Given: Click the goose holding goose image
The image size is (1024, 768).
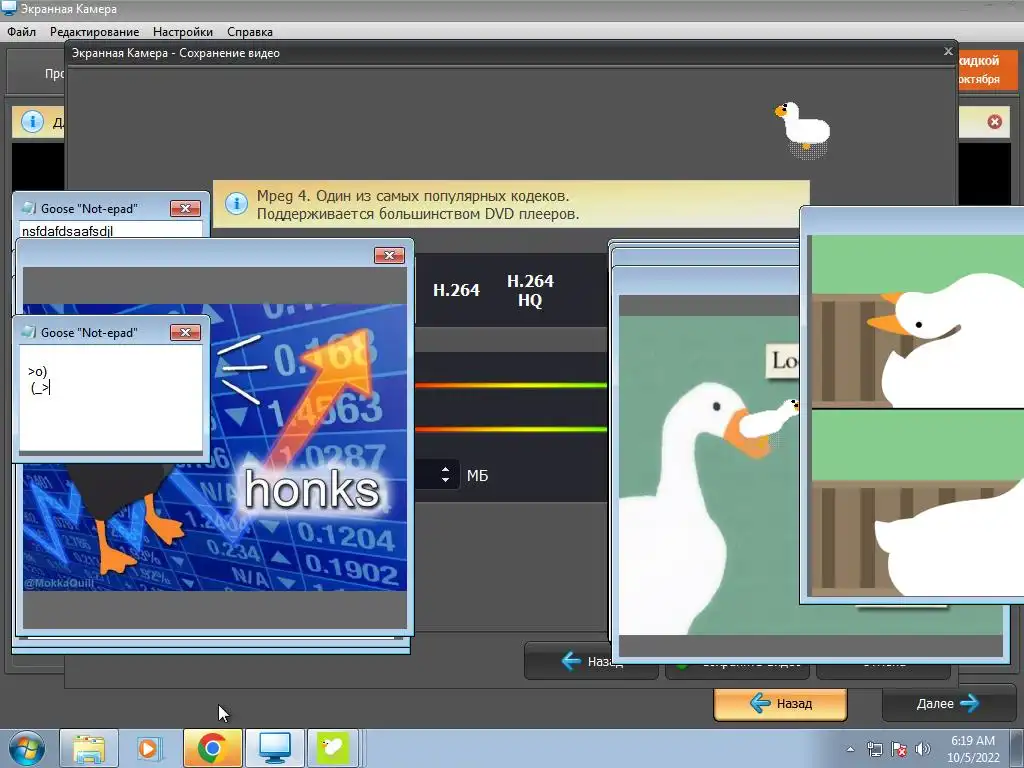Looking at the screenshot, I should pos(709,475).
